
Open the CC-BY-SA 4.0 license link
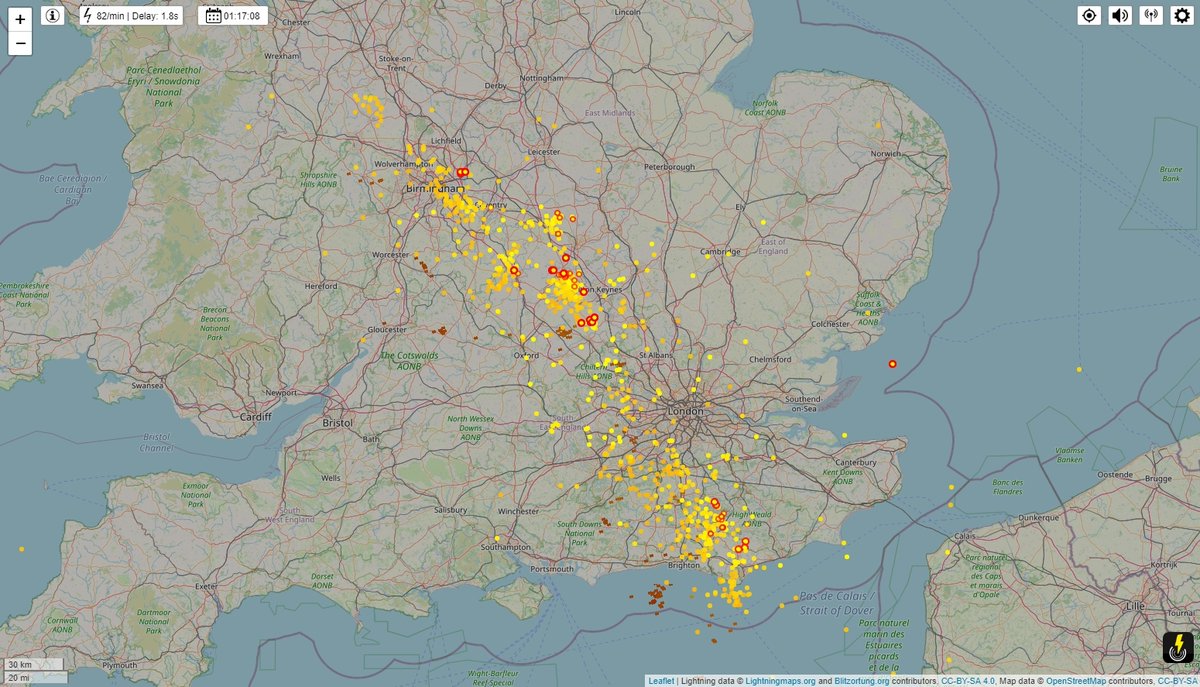[968, 680]
